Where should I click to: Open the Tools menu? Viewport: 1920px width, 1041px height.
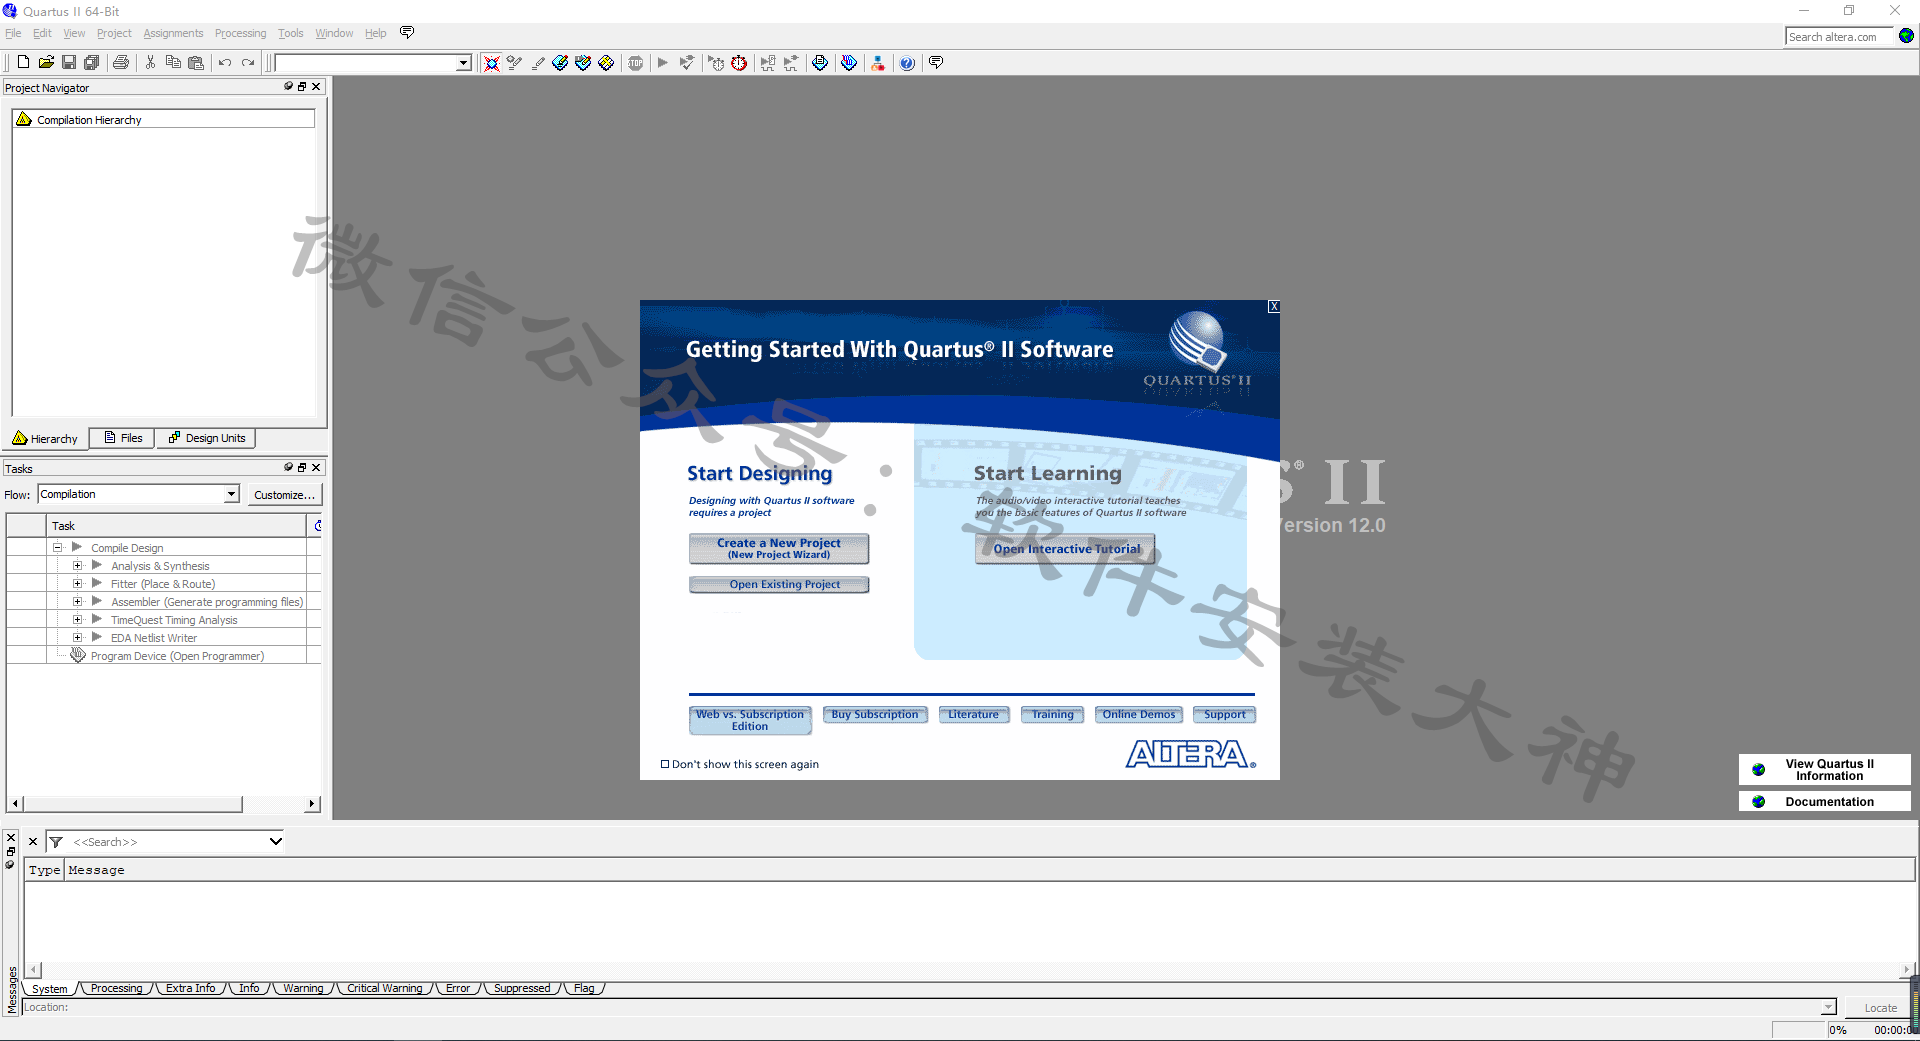point(290,33)
